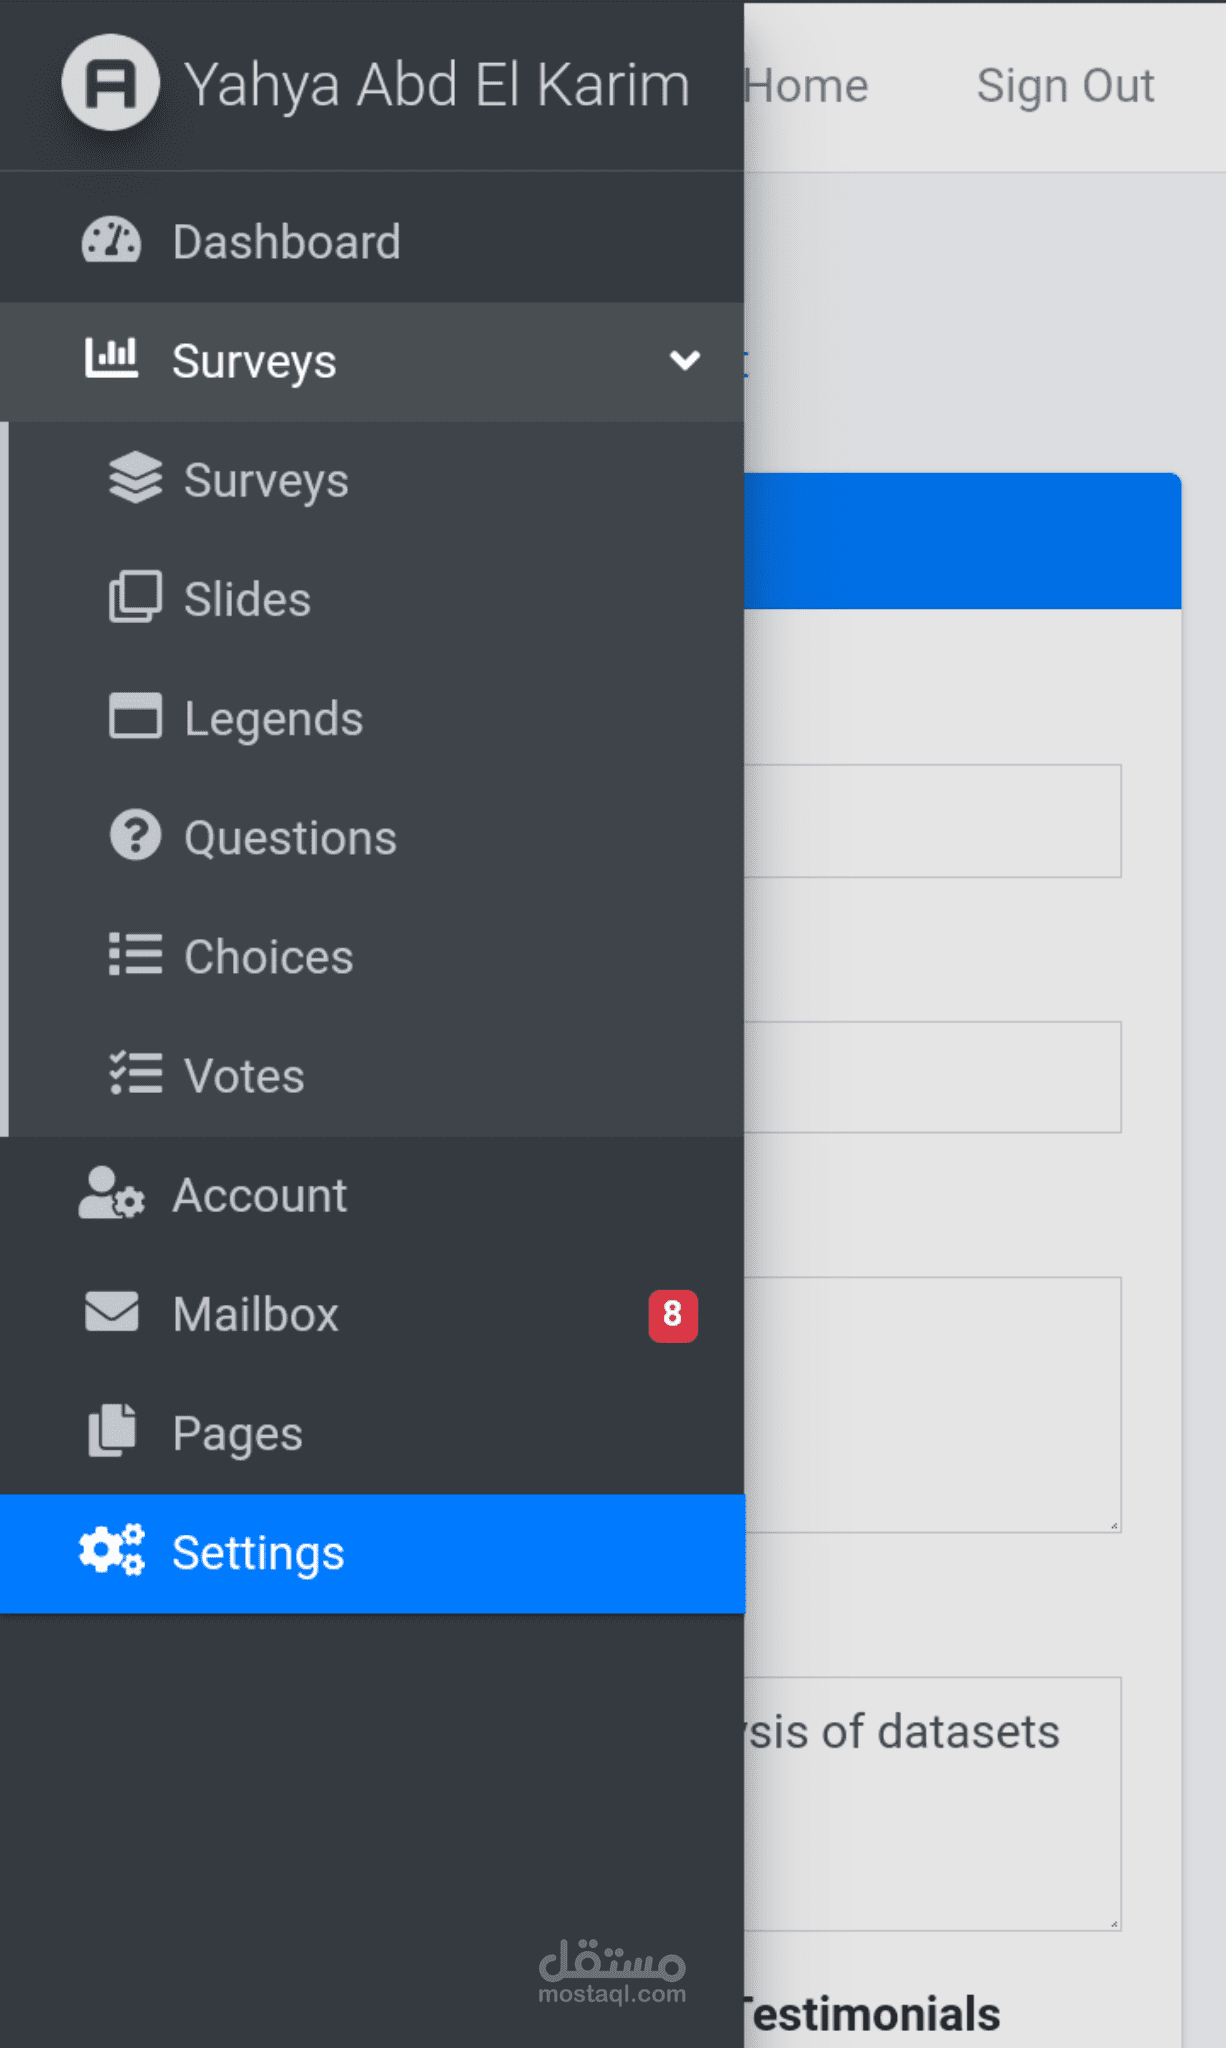Click the Mailbox envelope icon
This screenshot has height=2048, width=1226.
111,1312
